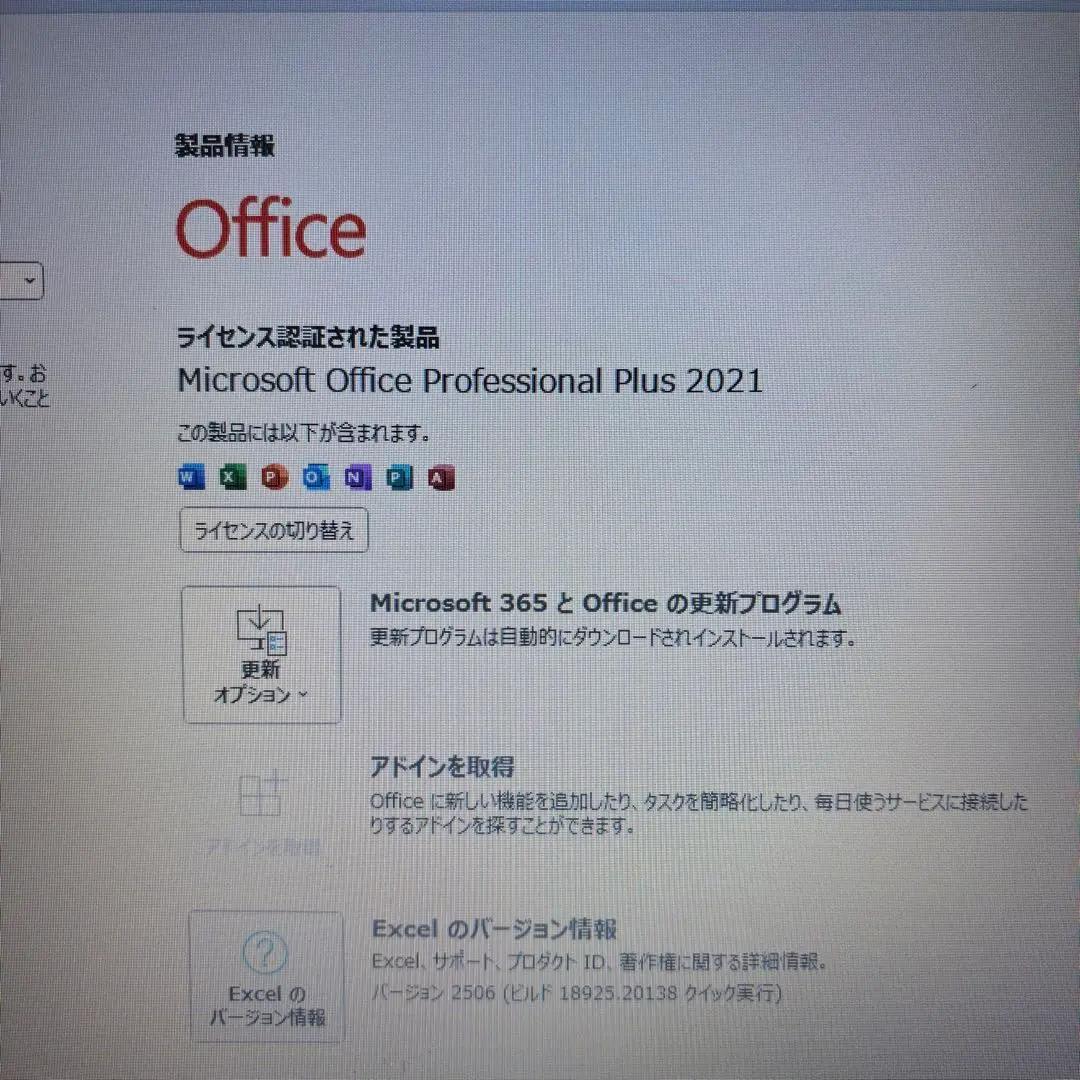
Task: Open the Excel のバージョン情報 button
Action: (x=266, y=977)
